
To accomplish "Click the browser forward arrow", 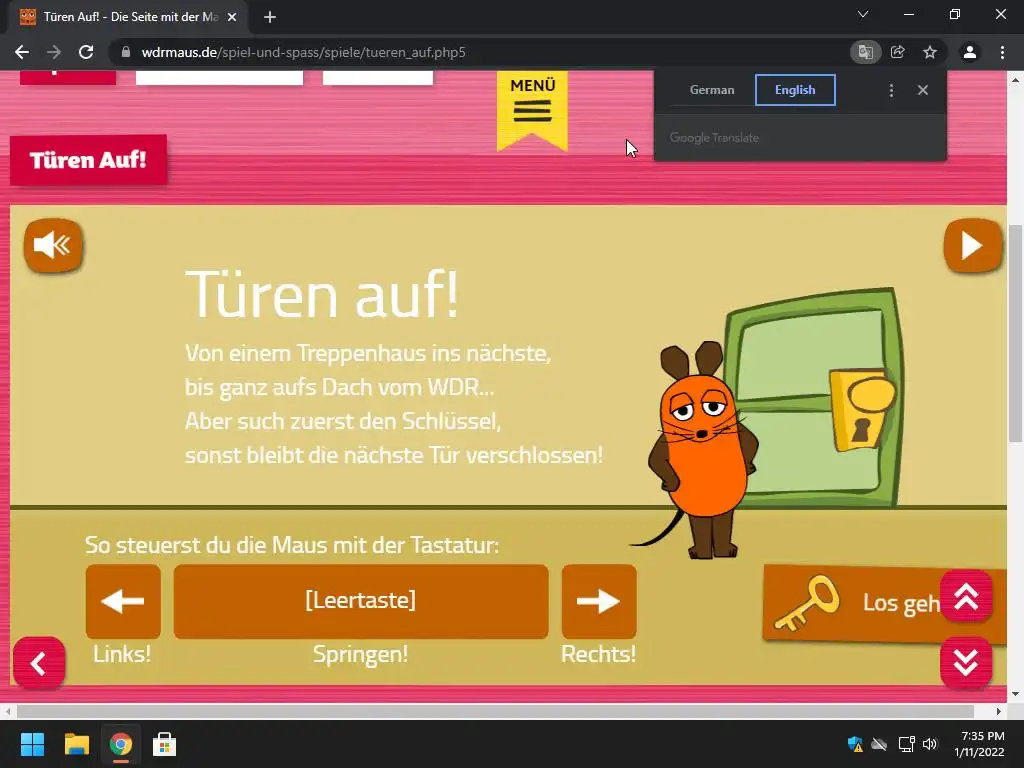I will (x=54, y=52).
